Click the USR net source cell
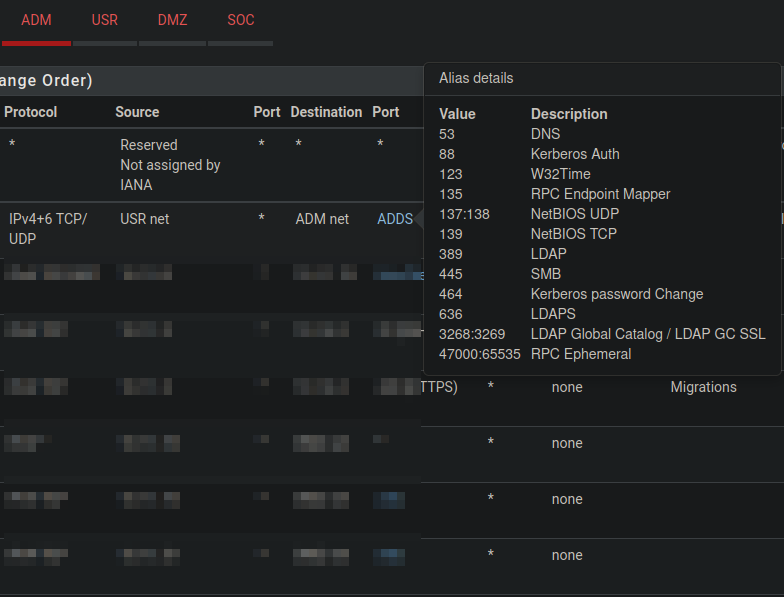The image size is (784, 597). coord(145,219)
